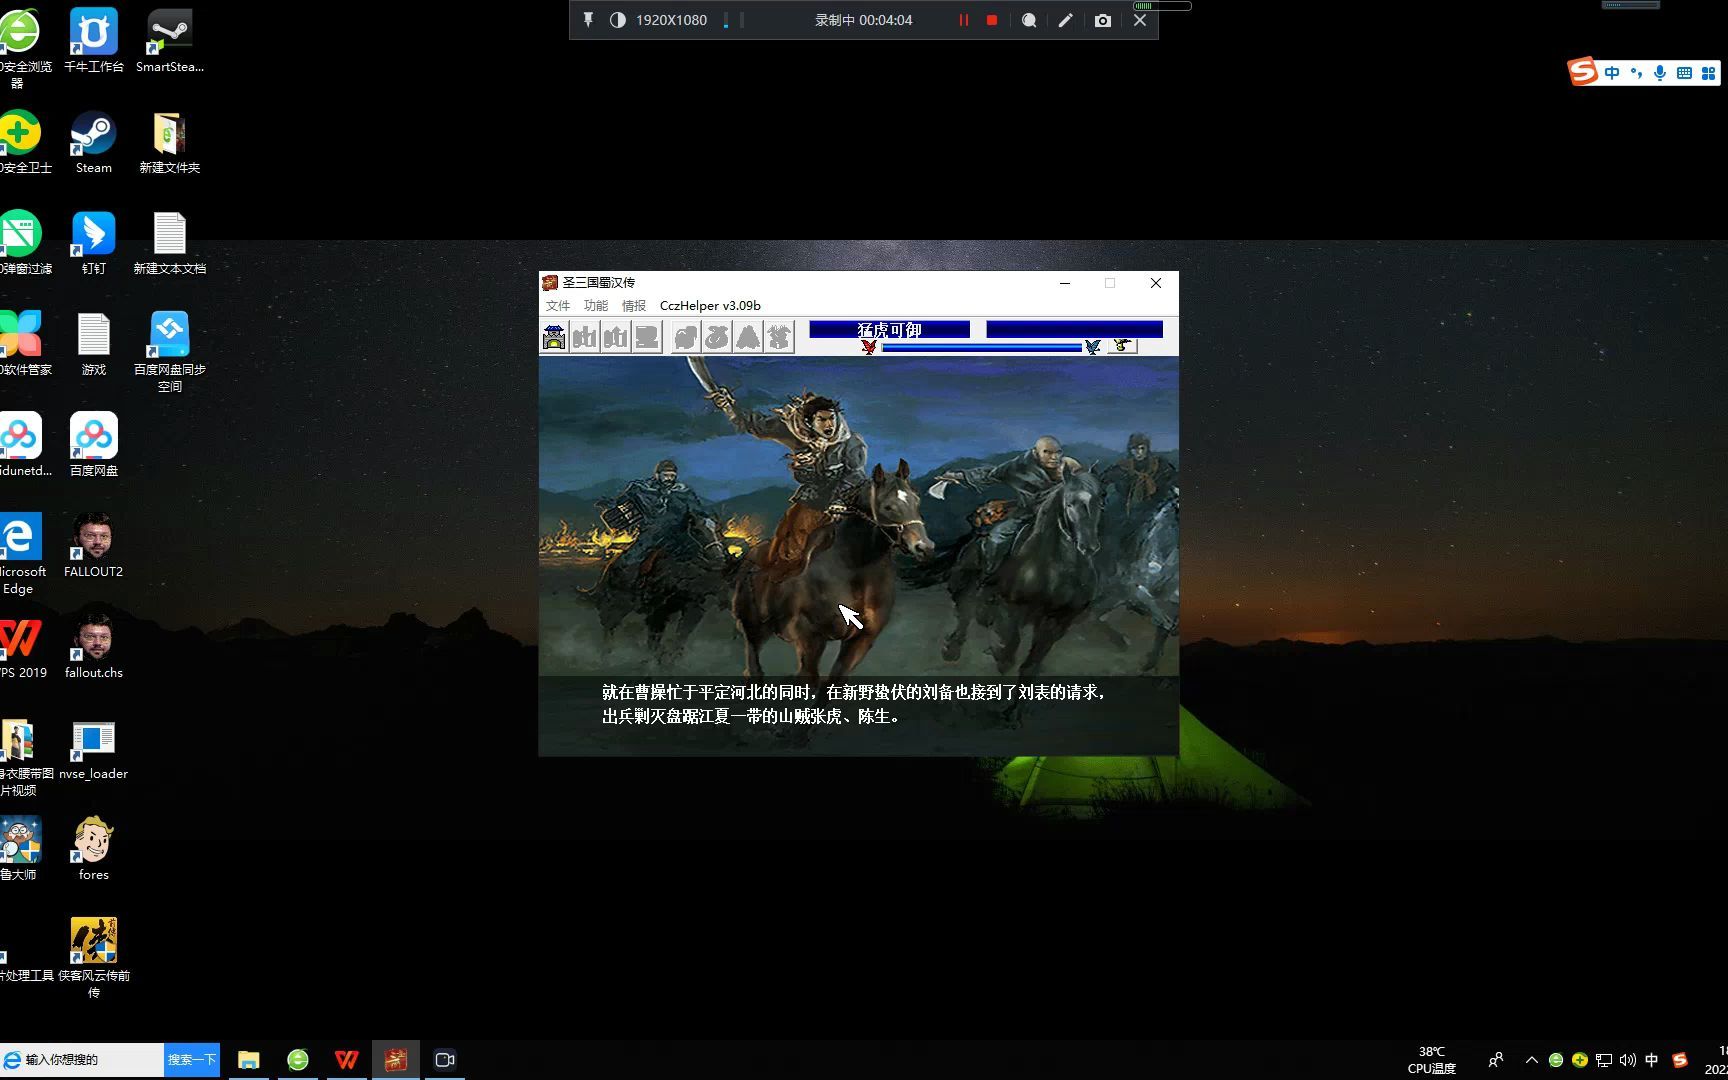Select the pencil annotation tool on recorder bar
The image size is (1728, 1080).
click(1066, 20)
